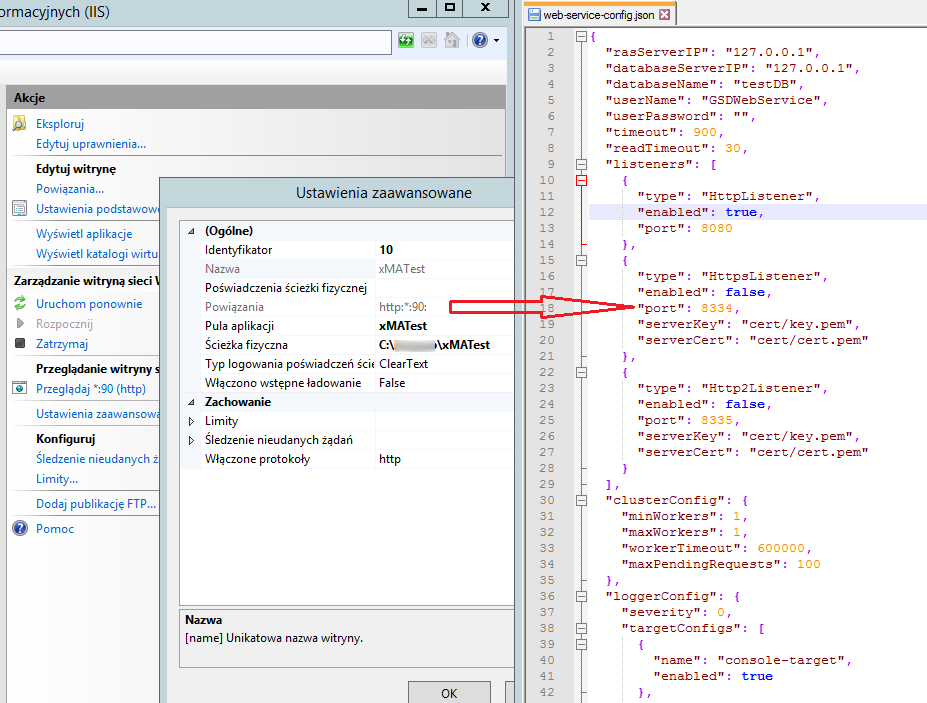
Task: Click the Zatrzymaj stop square icon
Action: click(x=20, y=343)
